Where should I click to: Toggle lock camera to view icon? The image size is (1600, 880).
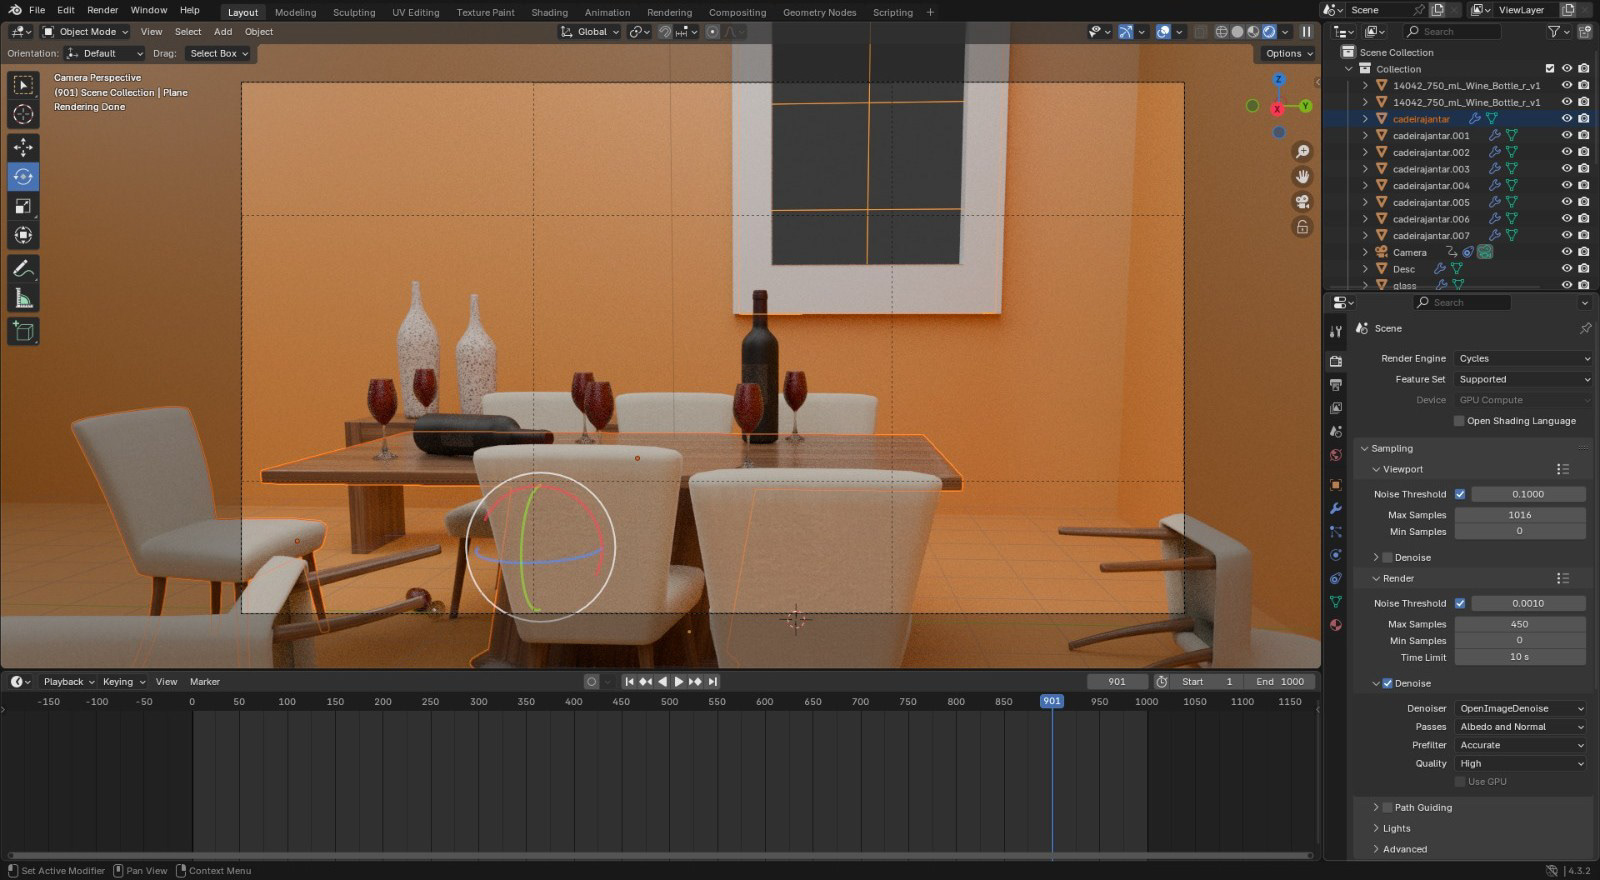pyautogui.click(x=1302, y=227)
